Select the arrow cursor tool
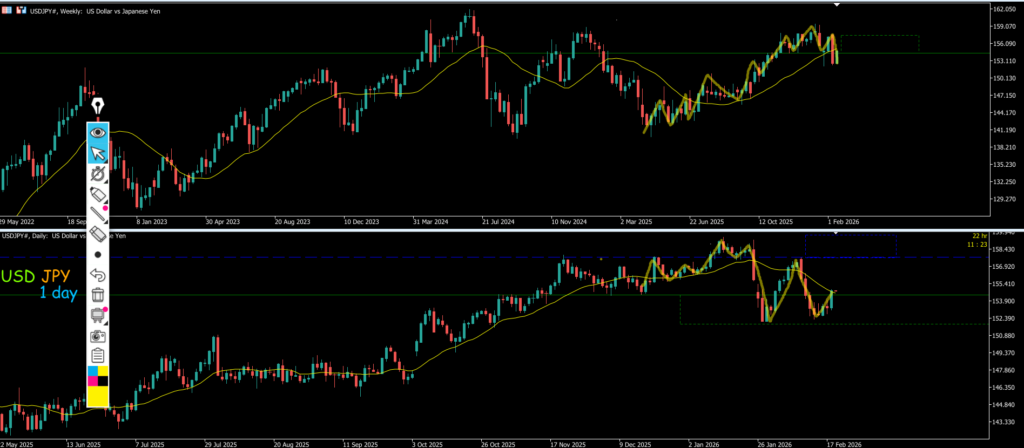Viewport: 1024px width, 448px height. pos(98,153)
